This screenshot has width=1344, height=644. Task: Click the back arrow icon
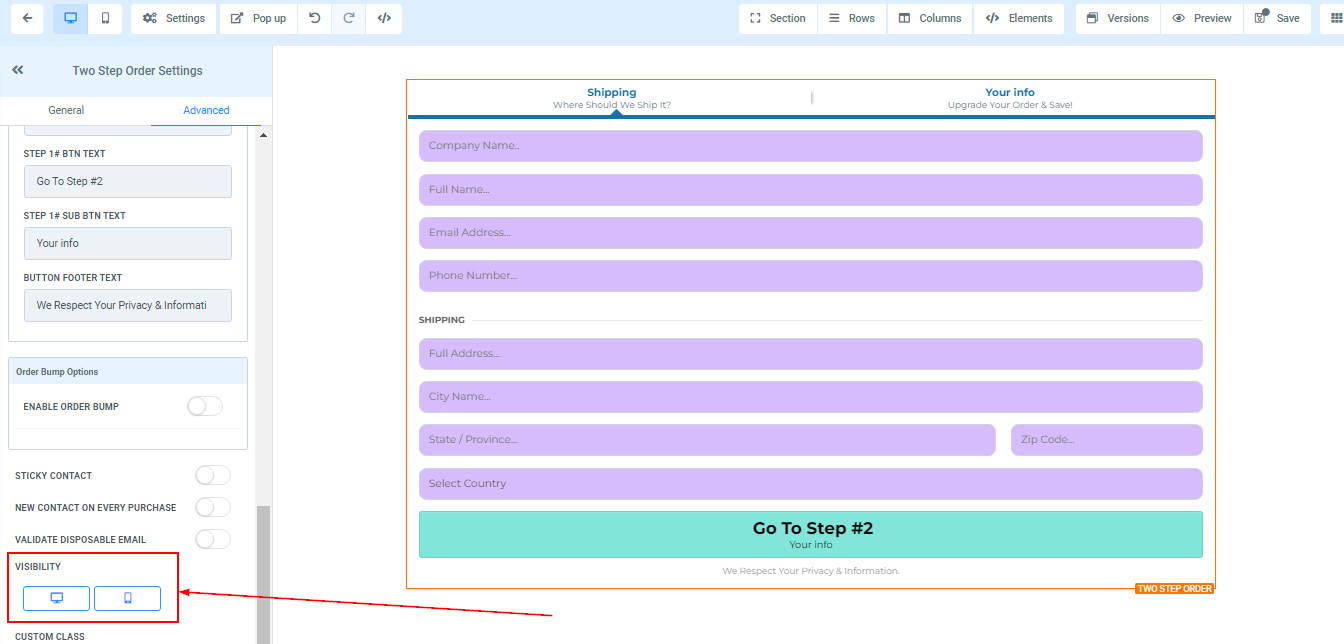pyautogui.click(x=26, y=18)
